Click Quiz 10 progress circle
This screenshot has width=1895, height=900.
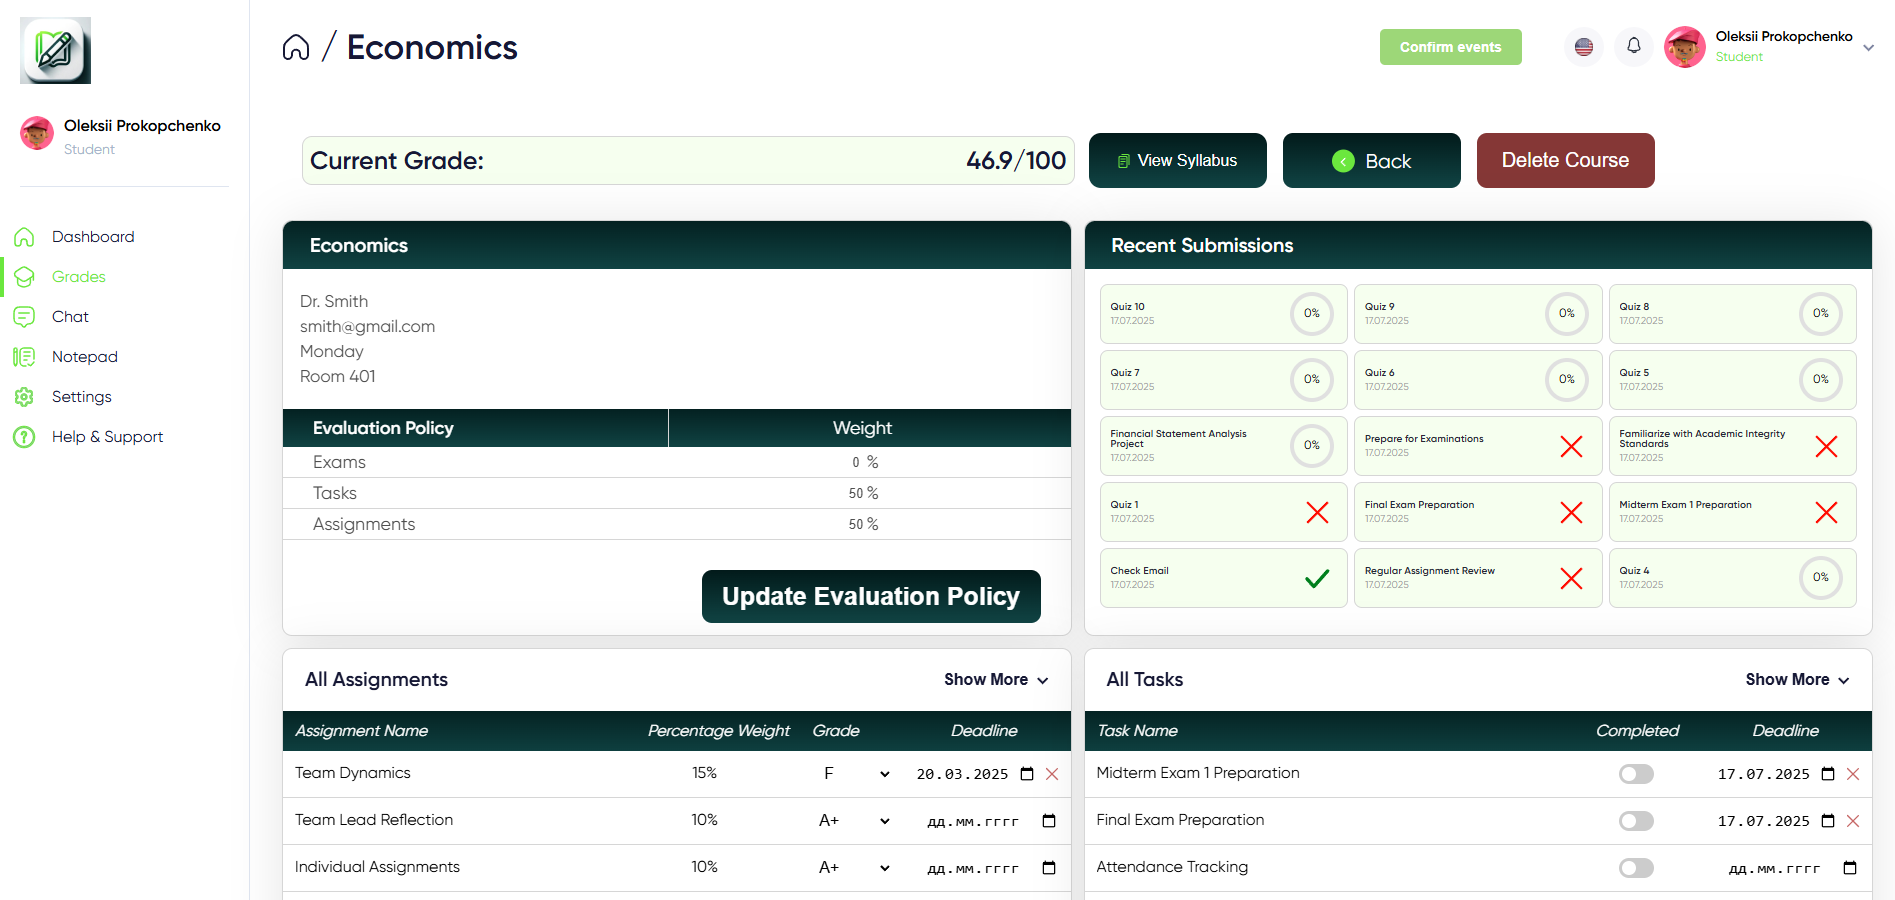click(1311, 314)
